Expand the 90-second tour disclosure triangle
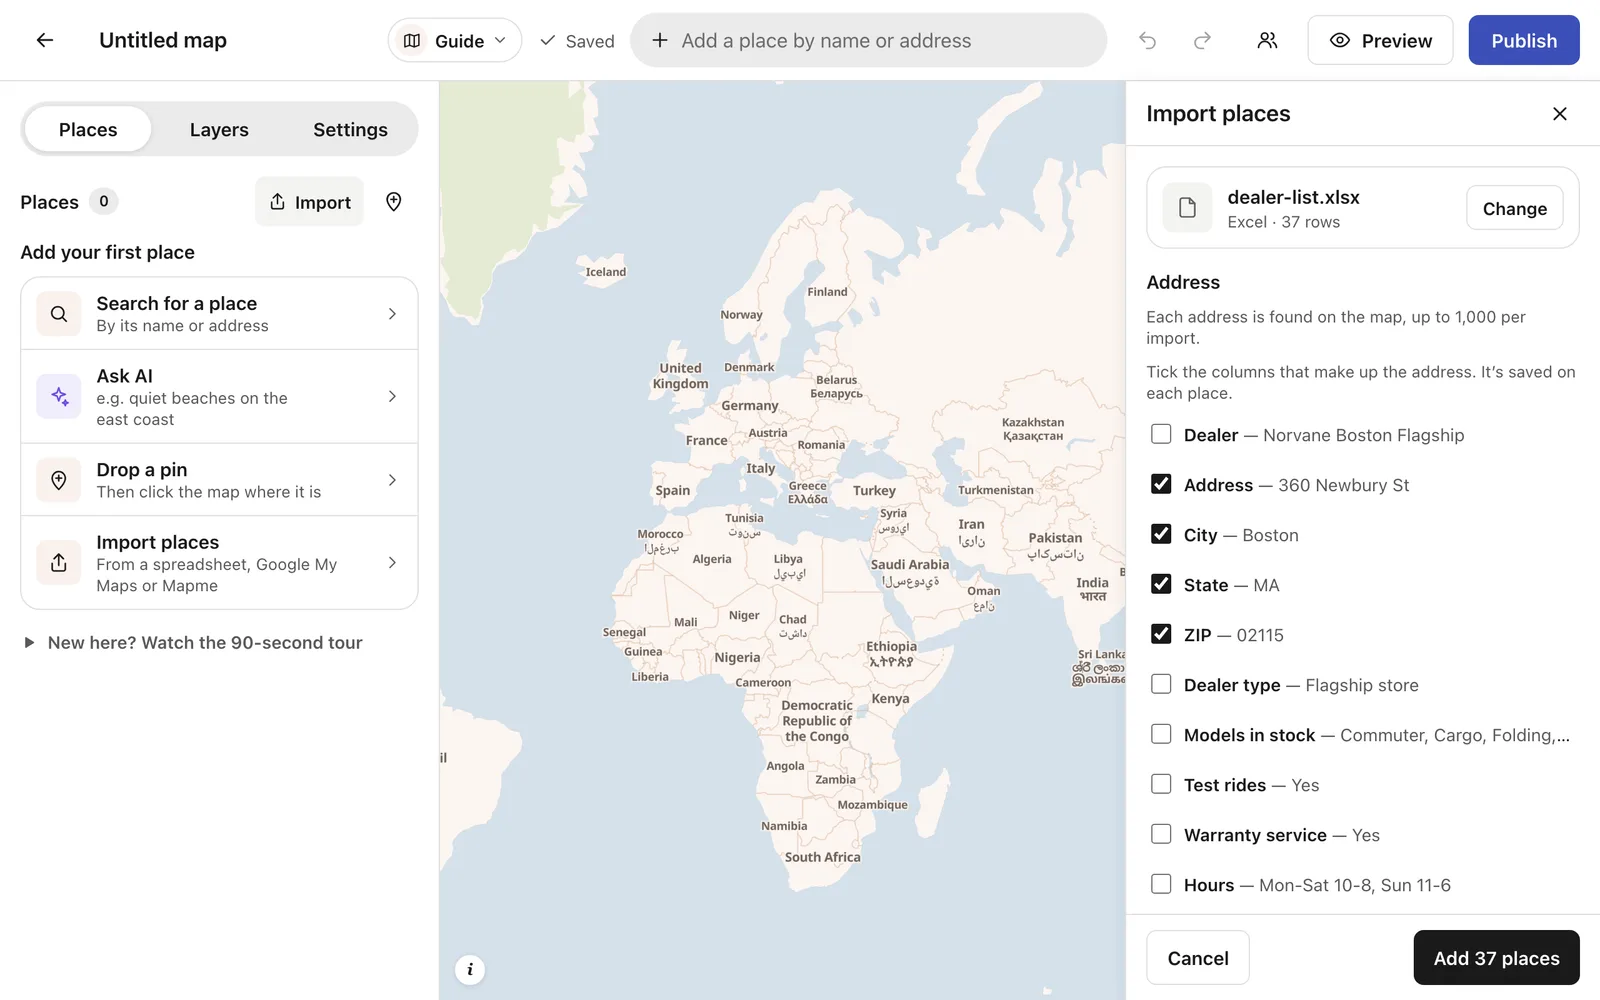This screenshot has width=1600, height=1000. point(29,643)
